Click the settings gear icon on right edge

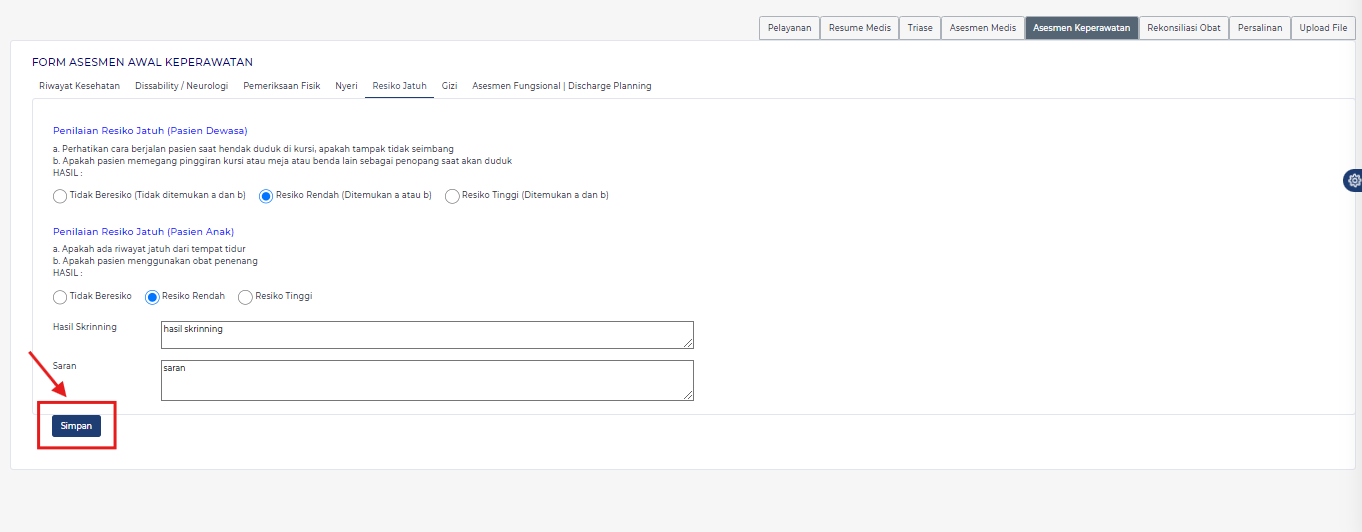pos(1354,180)
